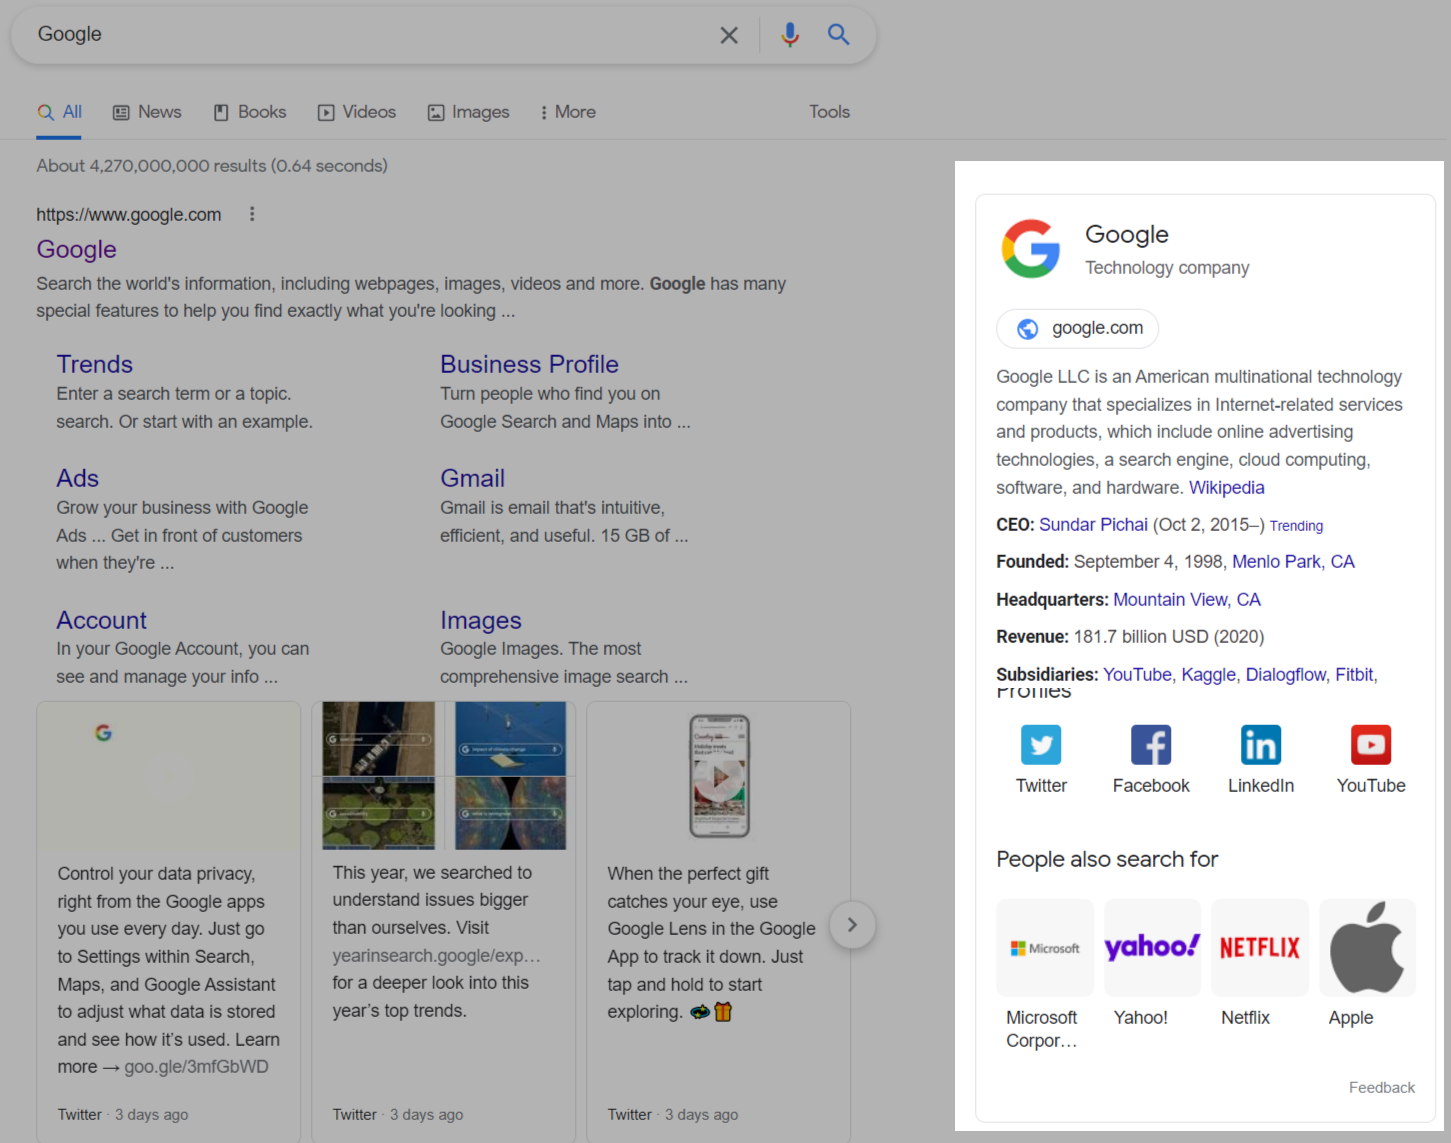Open the data privacy tweet video thumbnail

169,776
